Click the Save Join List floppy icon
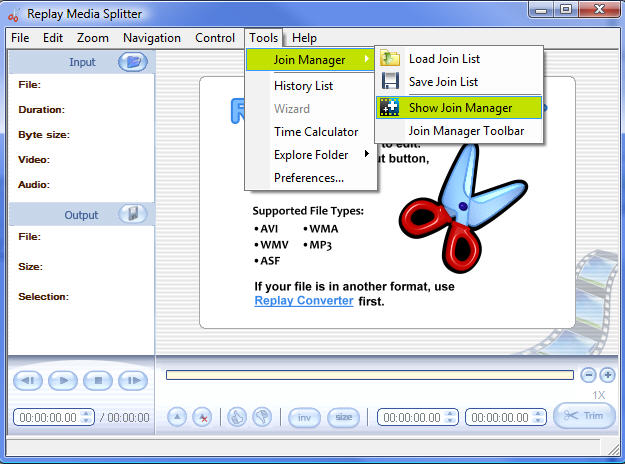Viewport: 625px width, 464px height. click(x=390, y=81)
